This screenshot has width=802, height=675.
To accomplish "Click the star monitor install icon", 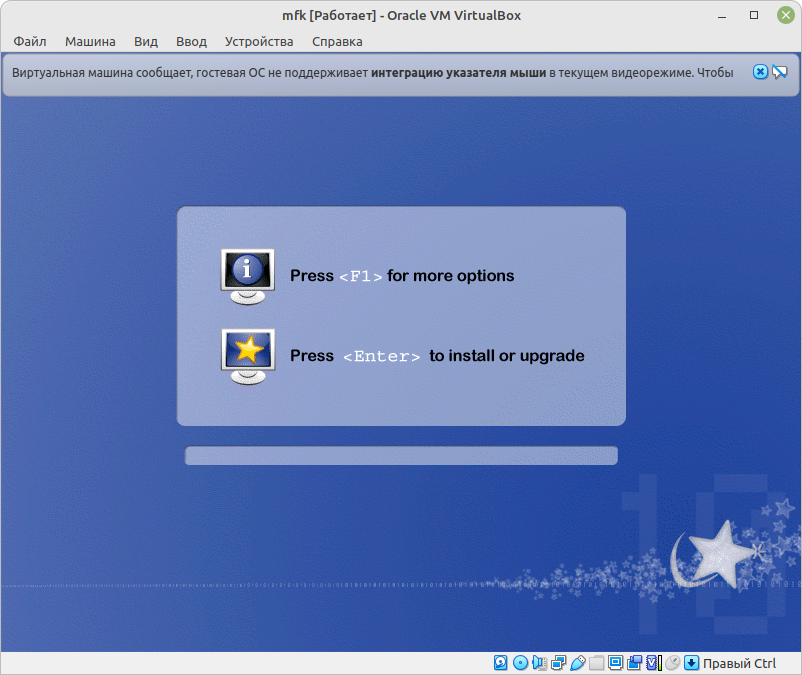I will point(248,356).
